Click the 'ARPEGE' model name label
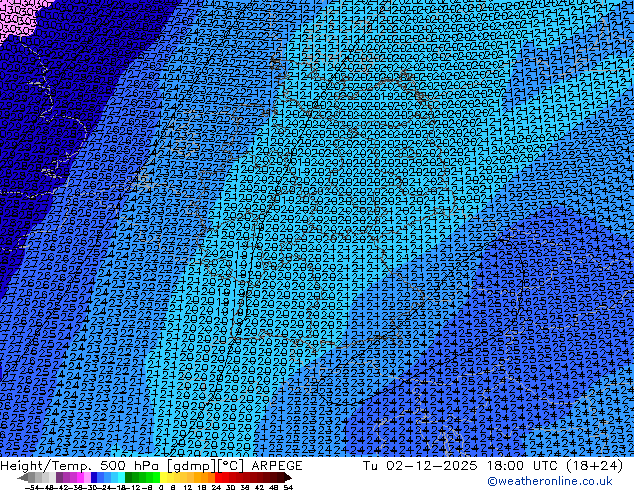The width and height of the screenshot is (634, 490). 277,466
